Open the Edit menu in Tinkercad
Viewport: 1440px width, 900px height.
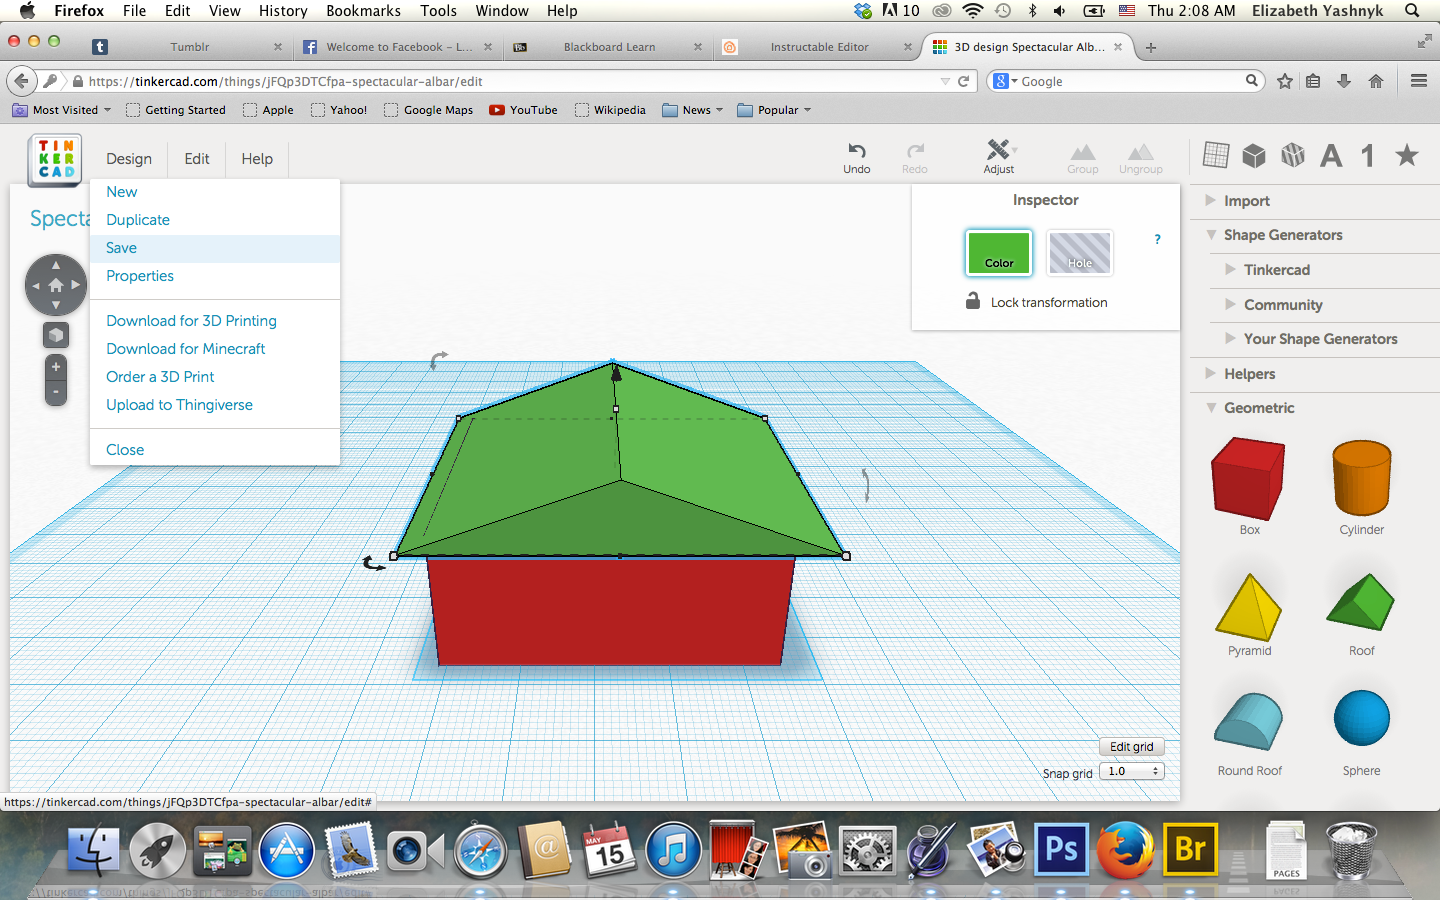(x=196, y=159)
